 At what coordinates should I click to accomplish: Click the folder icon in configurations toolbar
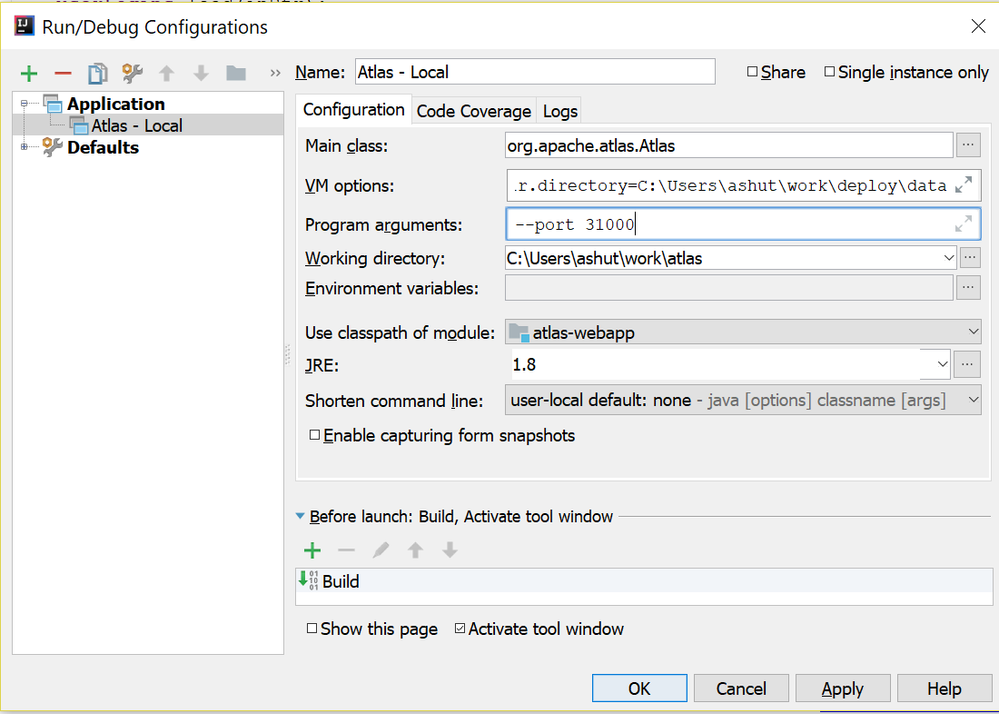pos(236,73)
